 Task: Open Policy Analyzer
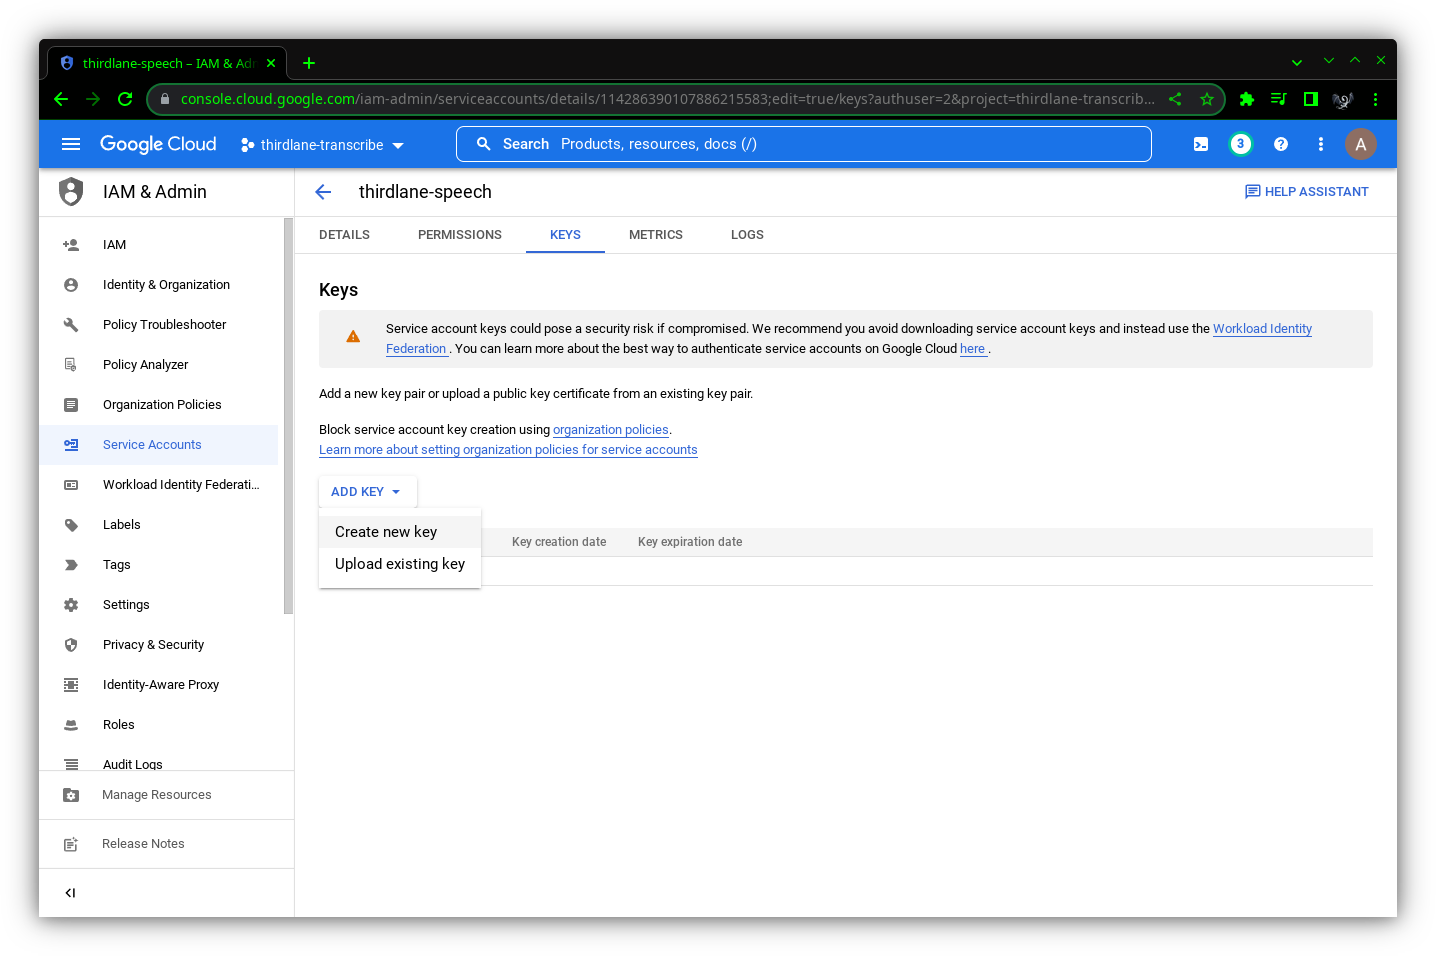point(159,365)
